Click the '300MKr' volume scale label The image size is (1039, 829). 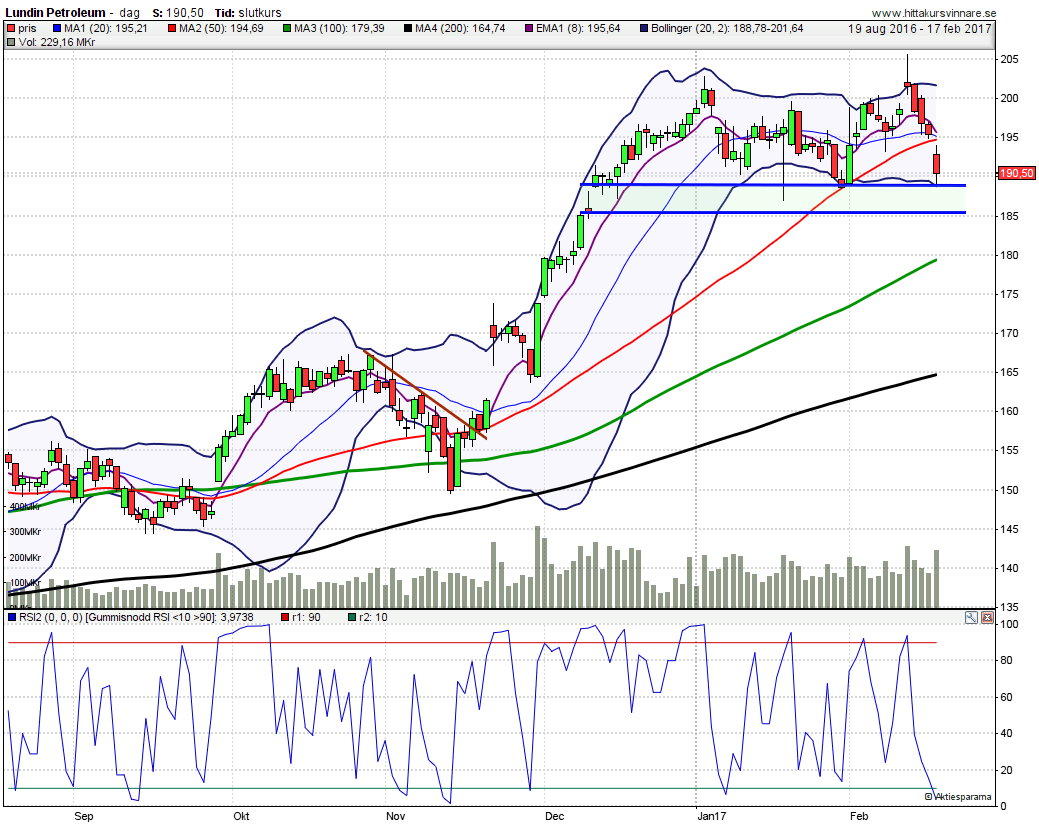pyautogui.click(x=25, y=531)
